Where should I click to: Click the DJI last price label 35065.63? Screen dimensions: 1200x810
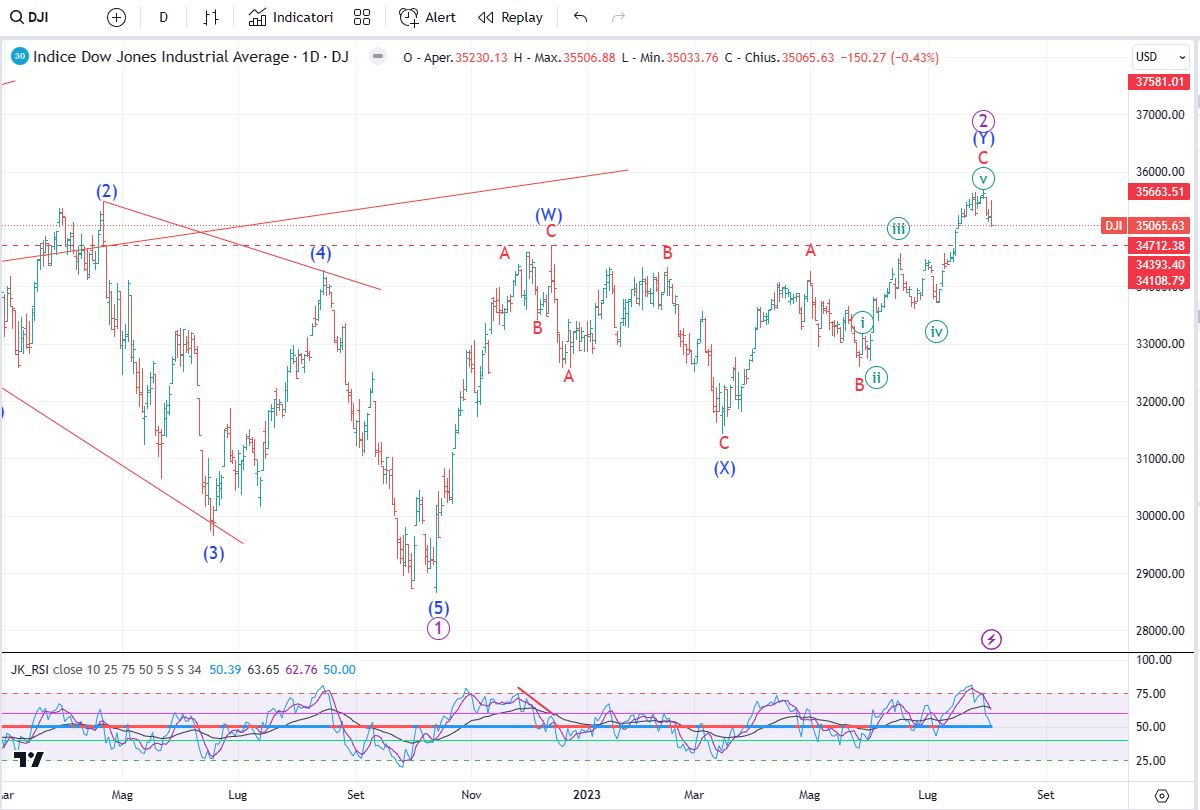point(1161,226)
